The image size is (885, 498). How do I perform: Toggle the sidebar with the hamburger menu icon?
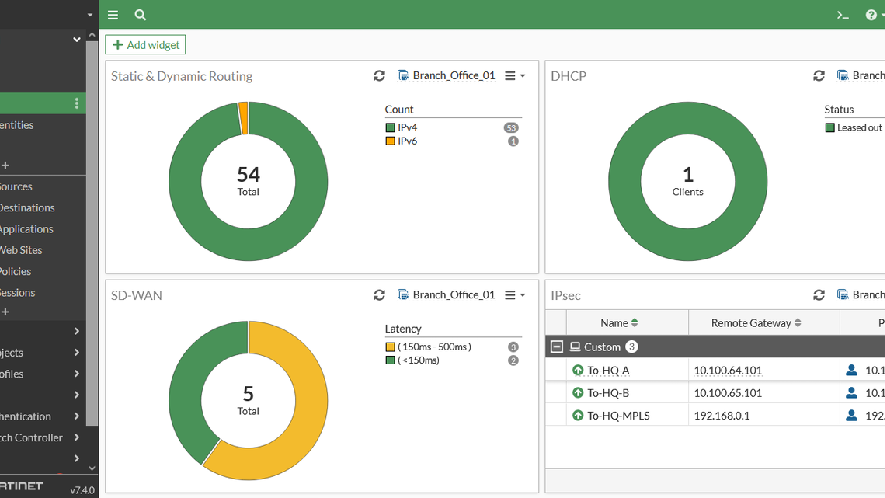coord(113,15)
